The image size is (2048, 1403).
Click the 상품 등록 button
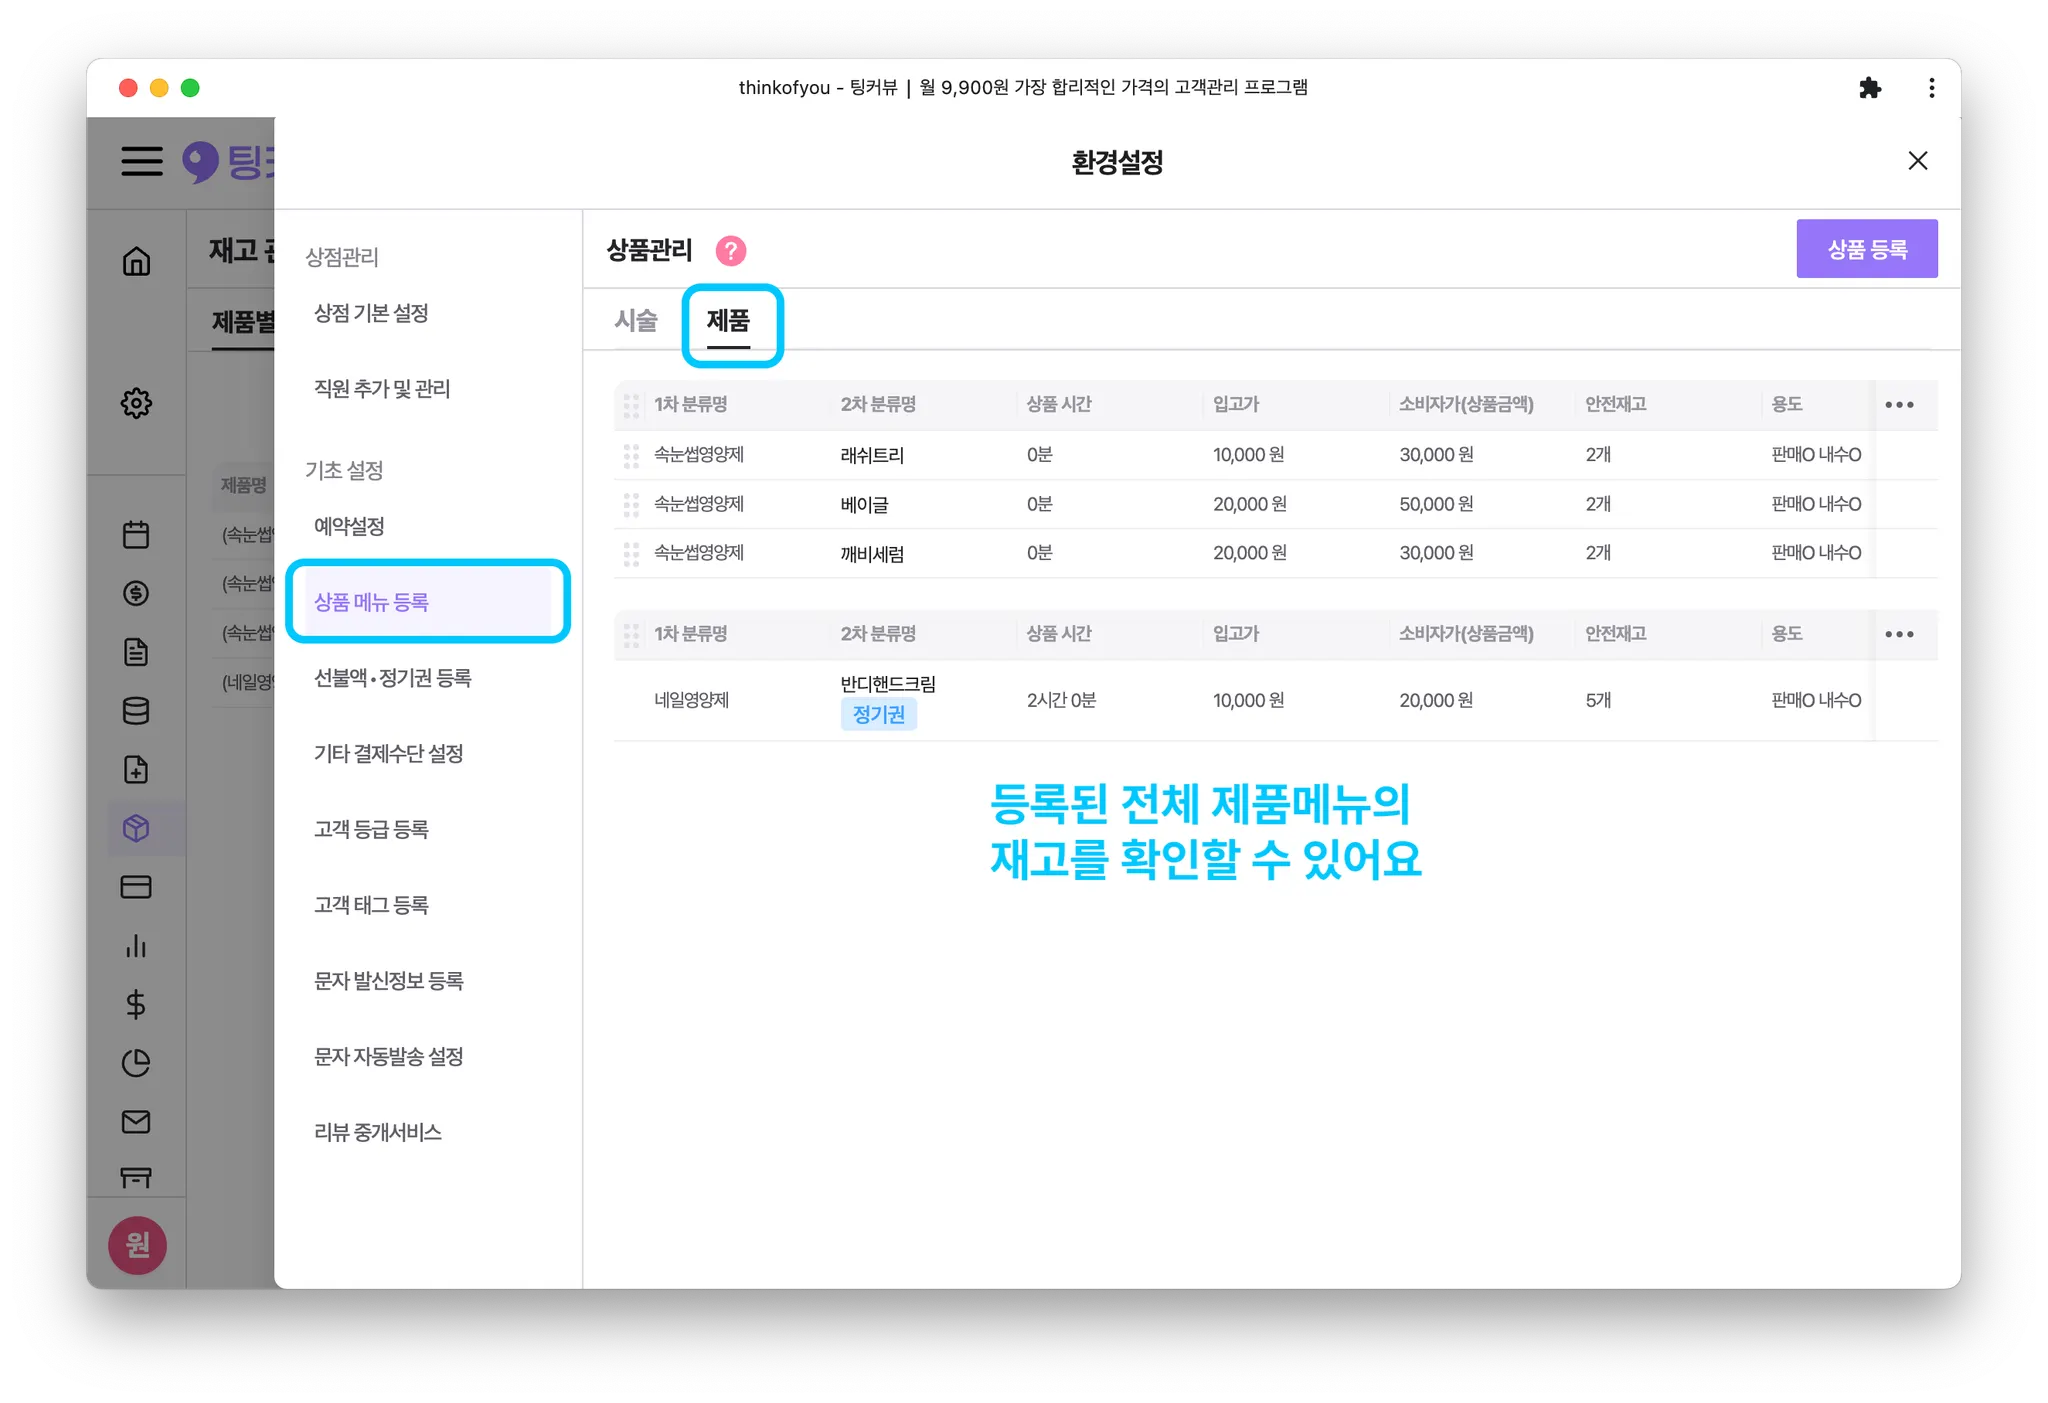1866,249
